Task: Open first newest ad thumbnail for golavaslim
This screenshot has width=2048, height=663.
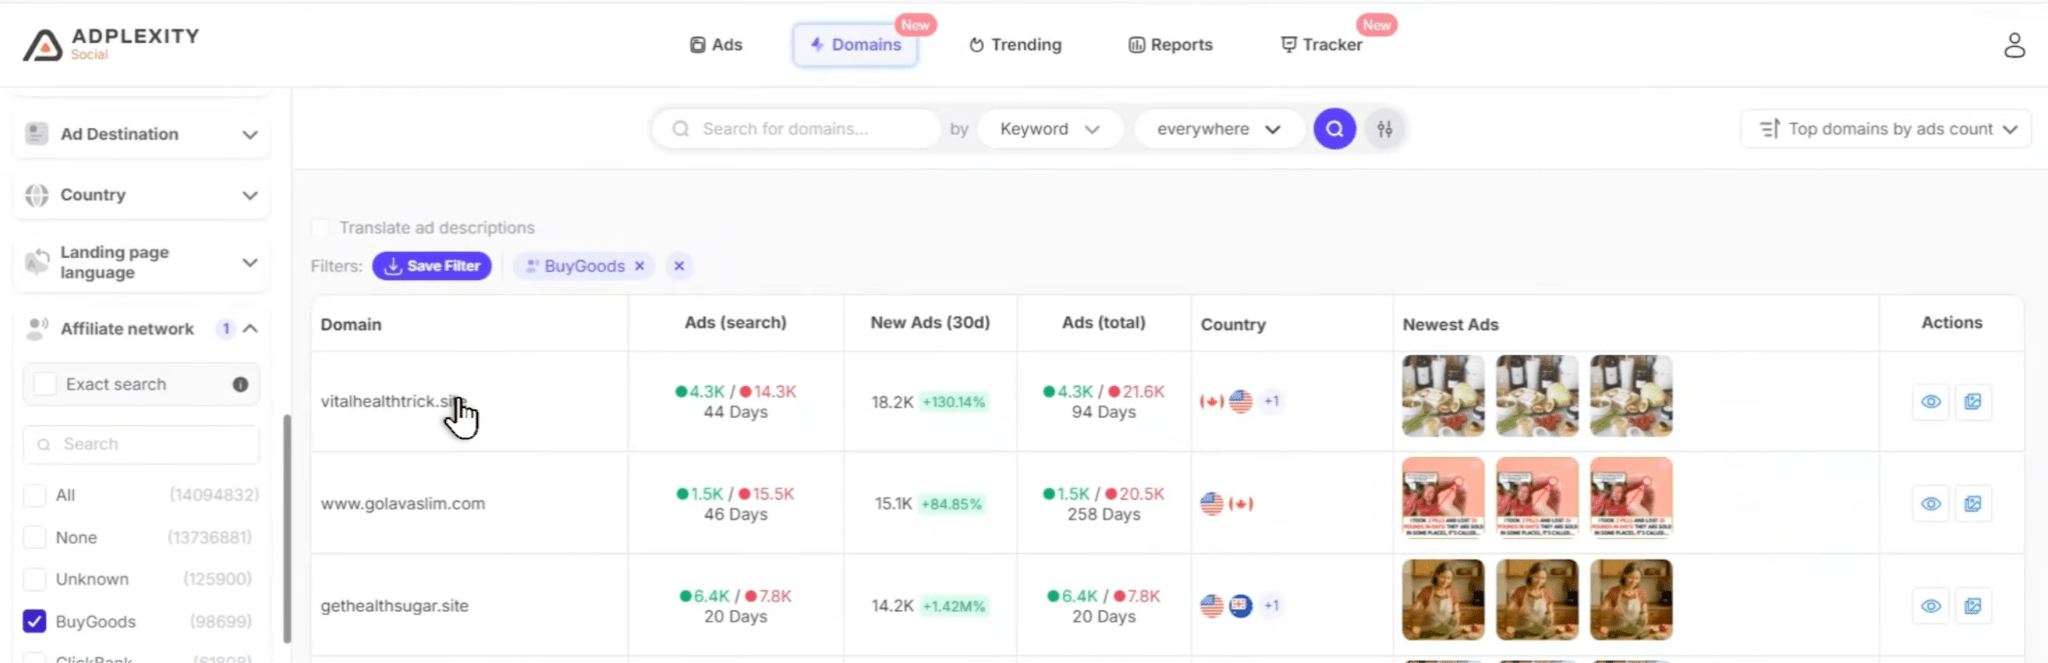Action: coord(1443,498)
